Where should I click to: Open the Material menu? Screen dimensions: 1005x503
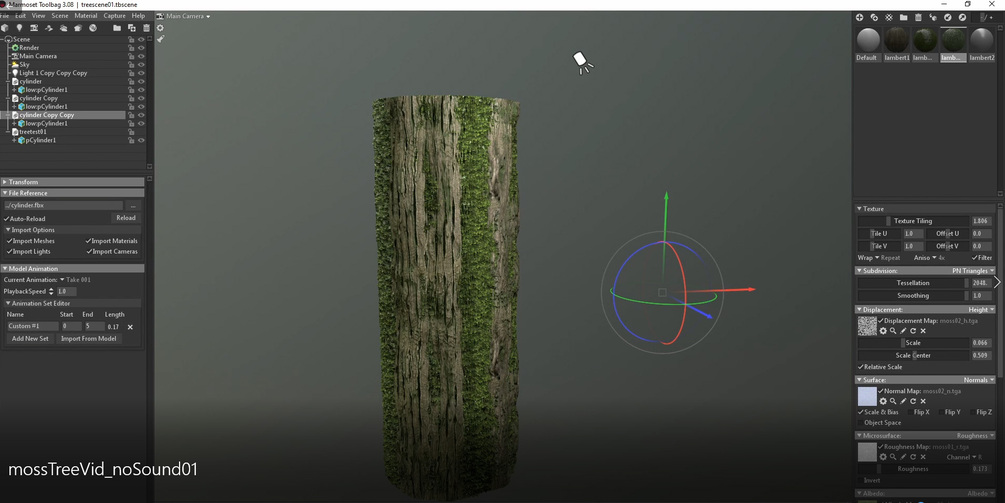point(86,16)
